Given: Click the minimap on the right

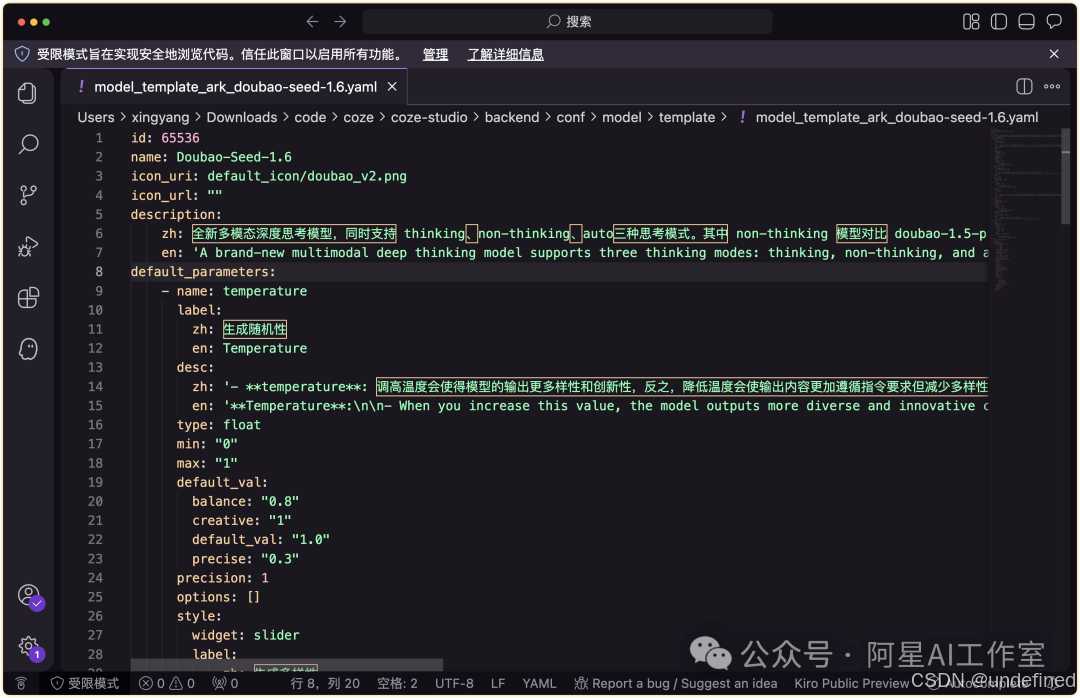Looking at the screenshot, I should (1025, 207).
